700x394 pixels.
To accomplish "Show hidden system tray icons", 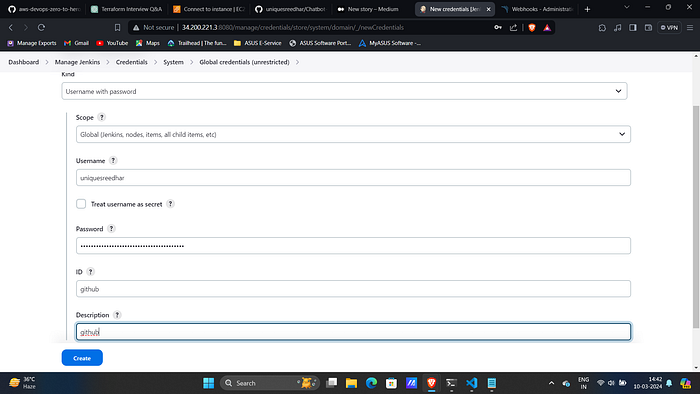I will click(551, 383).
